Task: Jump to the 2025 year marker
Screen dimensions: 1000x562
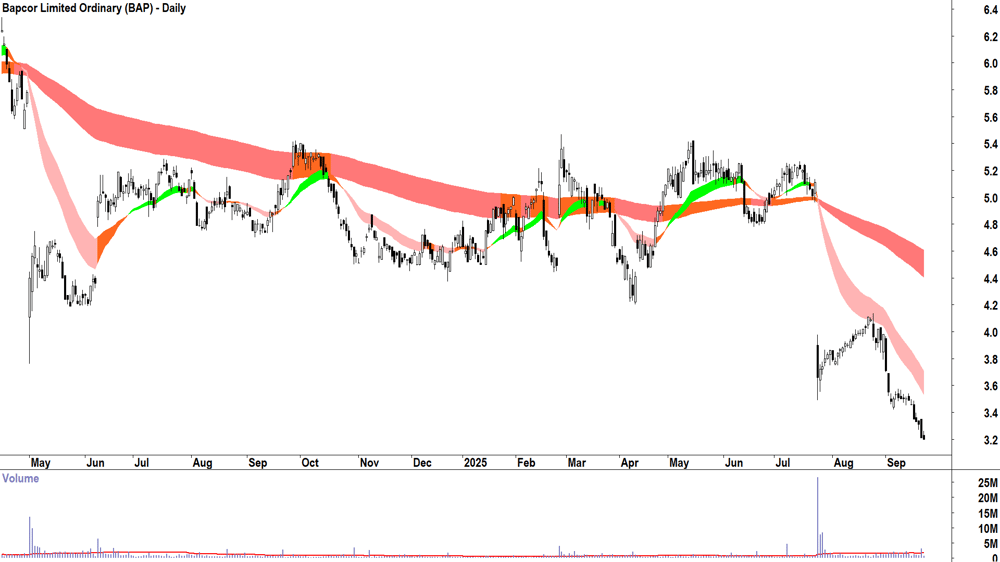Action: tap(476, 463)
